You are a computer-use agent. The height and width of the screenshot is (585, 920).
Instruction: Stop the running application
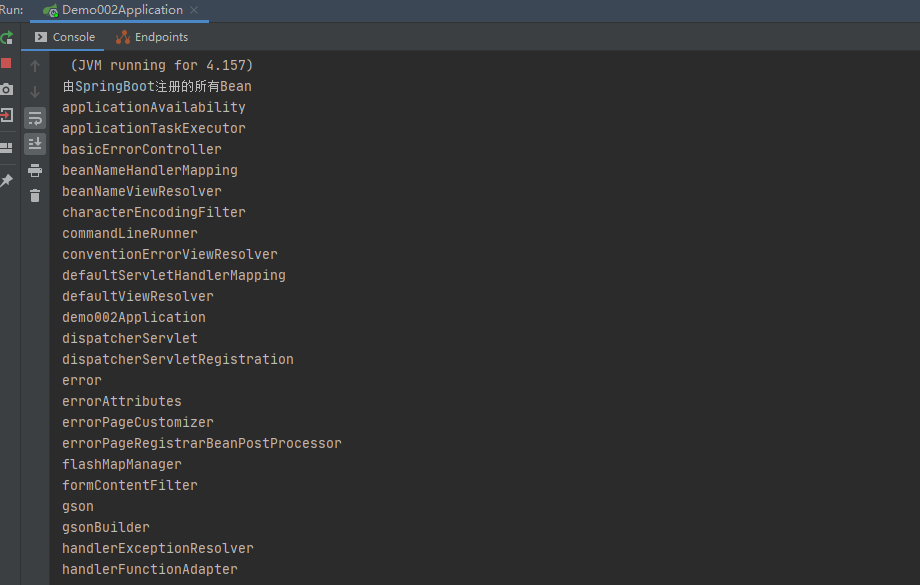[7, 63]
